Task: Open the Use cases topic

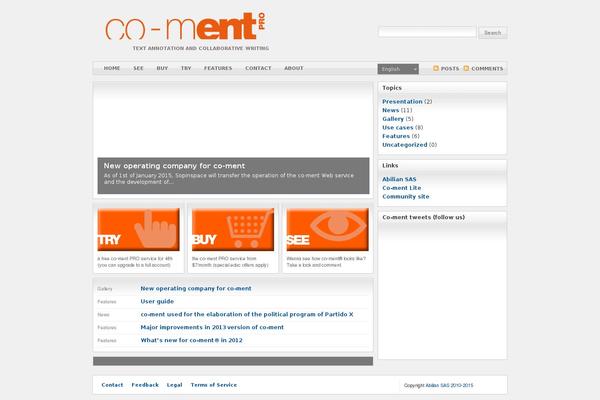Action: 398,127
